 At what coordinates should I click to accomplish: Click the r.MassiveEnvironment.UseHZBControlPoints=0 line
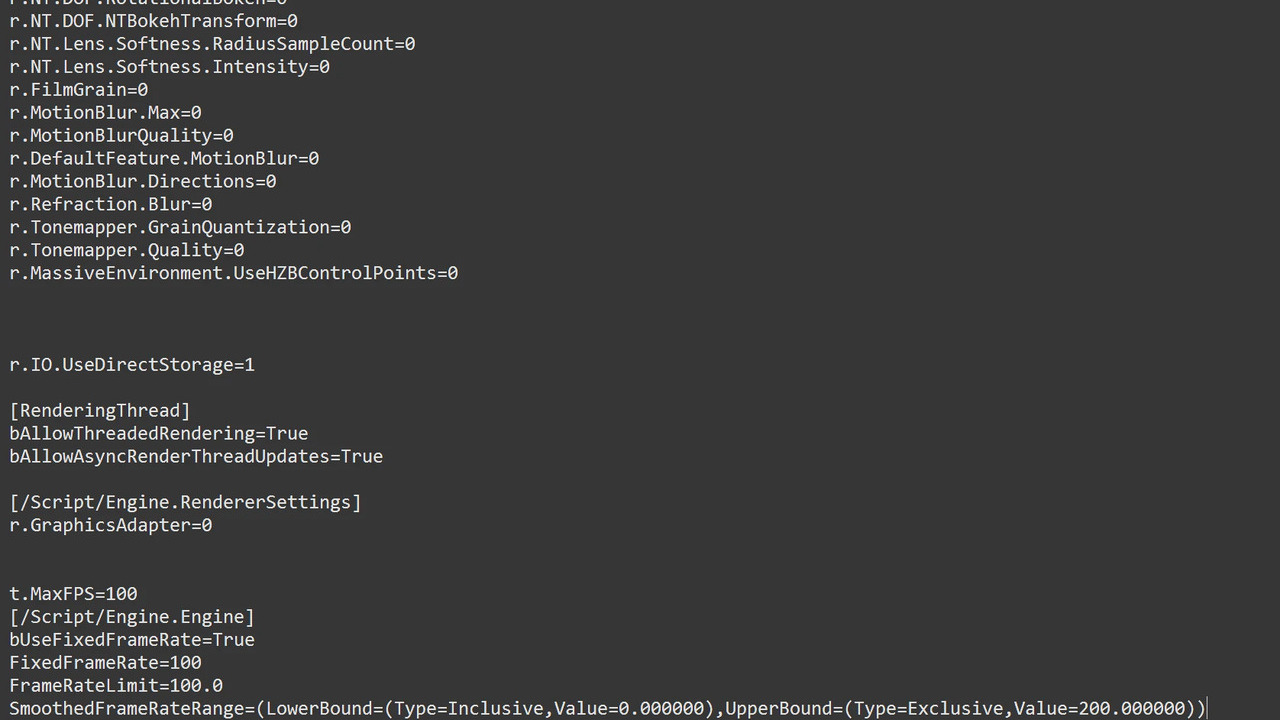pyautogui.click(x=234, y=274)
